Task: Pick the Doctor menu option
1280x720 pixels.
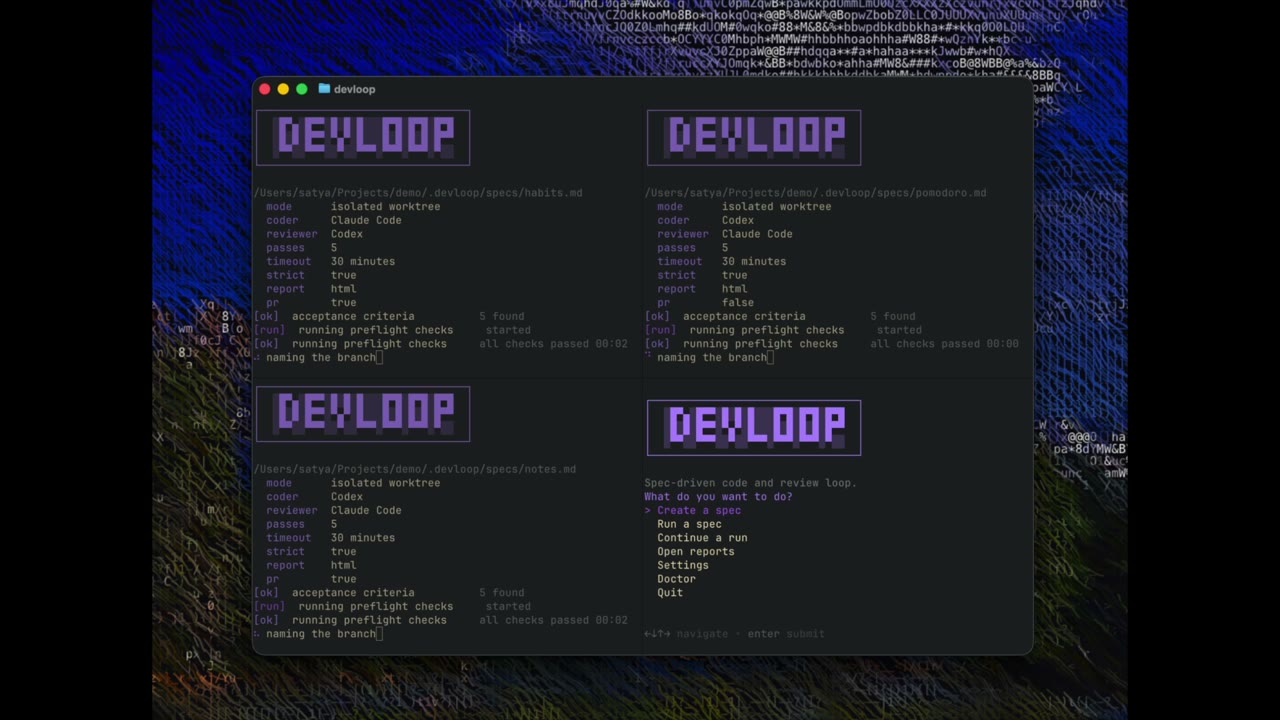Action: tap(676, 579)
